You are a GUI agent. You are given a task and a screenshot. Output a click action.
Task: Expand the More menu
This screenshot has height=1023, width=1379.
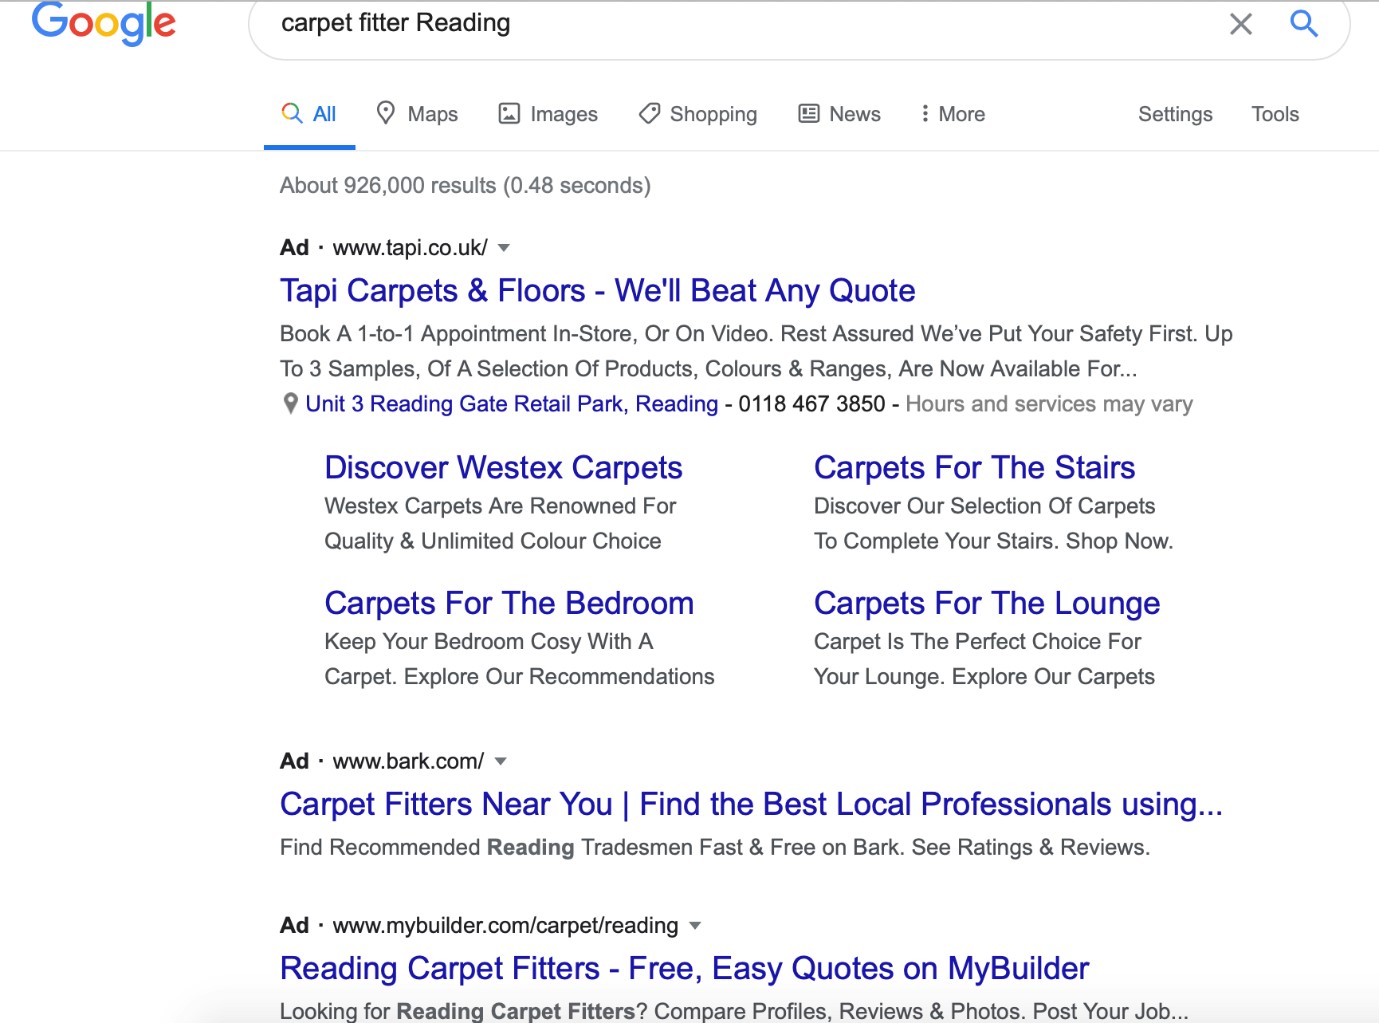[953, 114]
